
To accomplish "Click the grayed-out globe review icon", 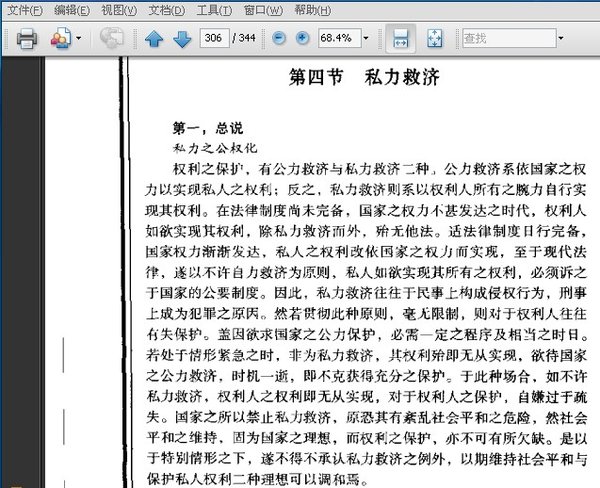I will pos(111,38).
